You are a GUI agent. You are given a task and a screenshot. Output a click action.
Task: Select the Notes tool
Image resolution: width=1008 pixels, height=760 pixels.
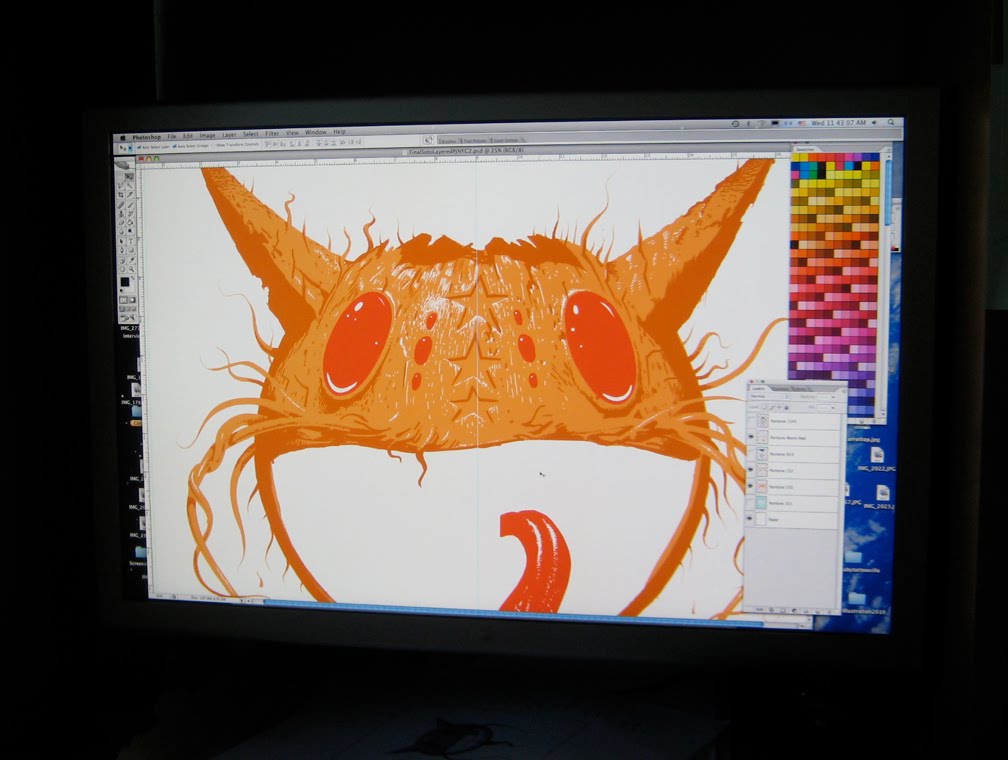121,260
